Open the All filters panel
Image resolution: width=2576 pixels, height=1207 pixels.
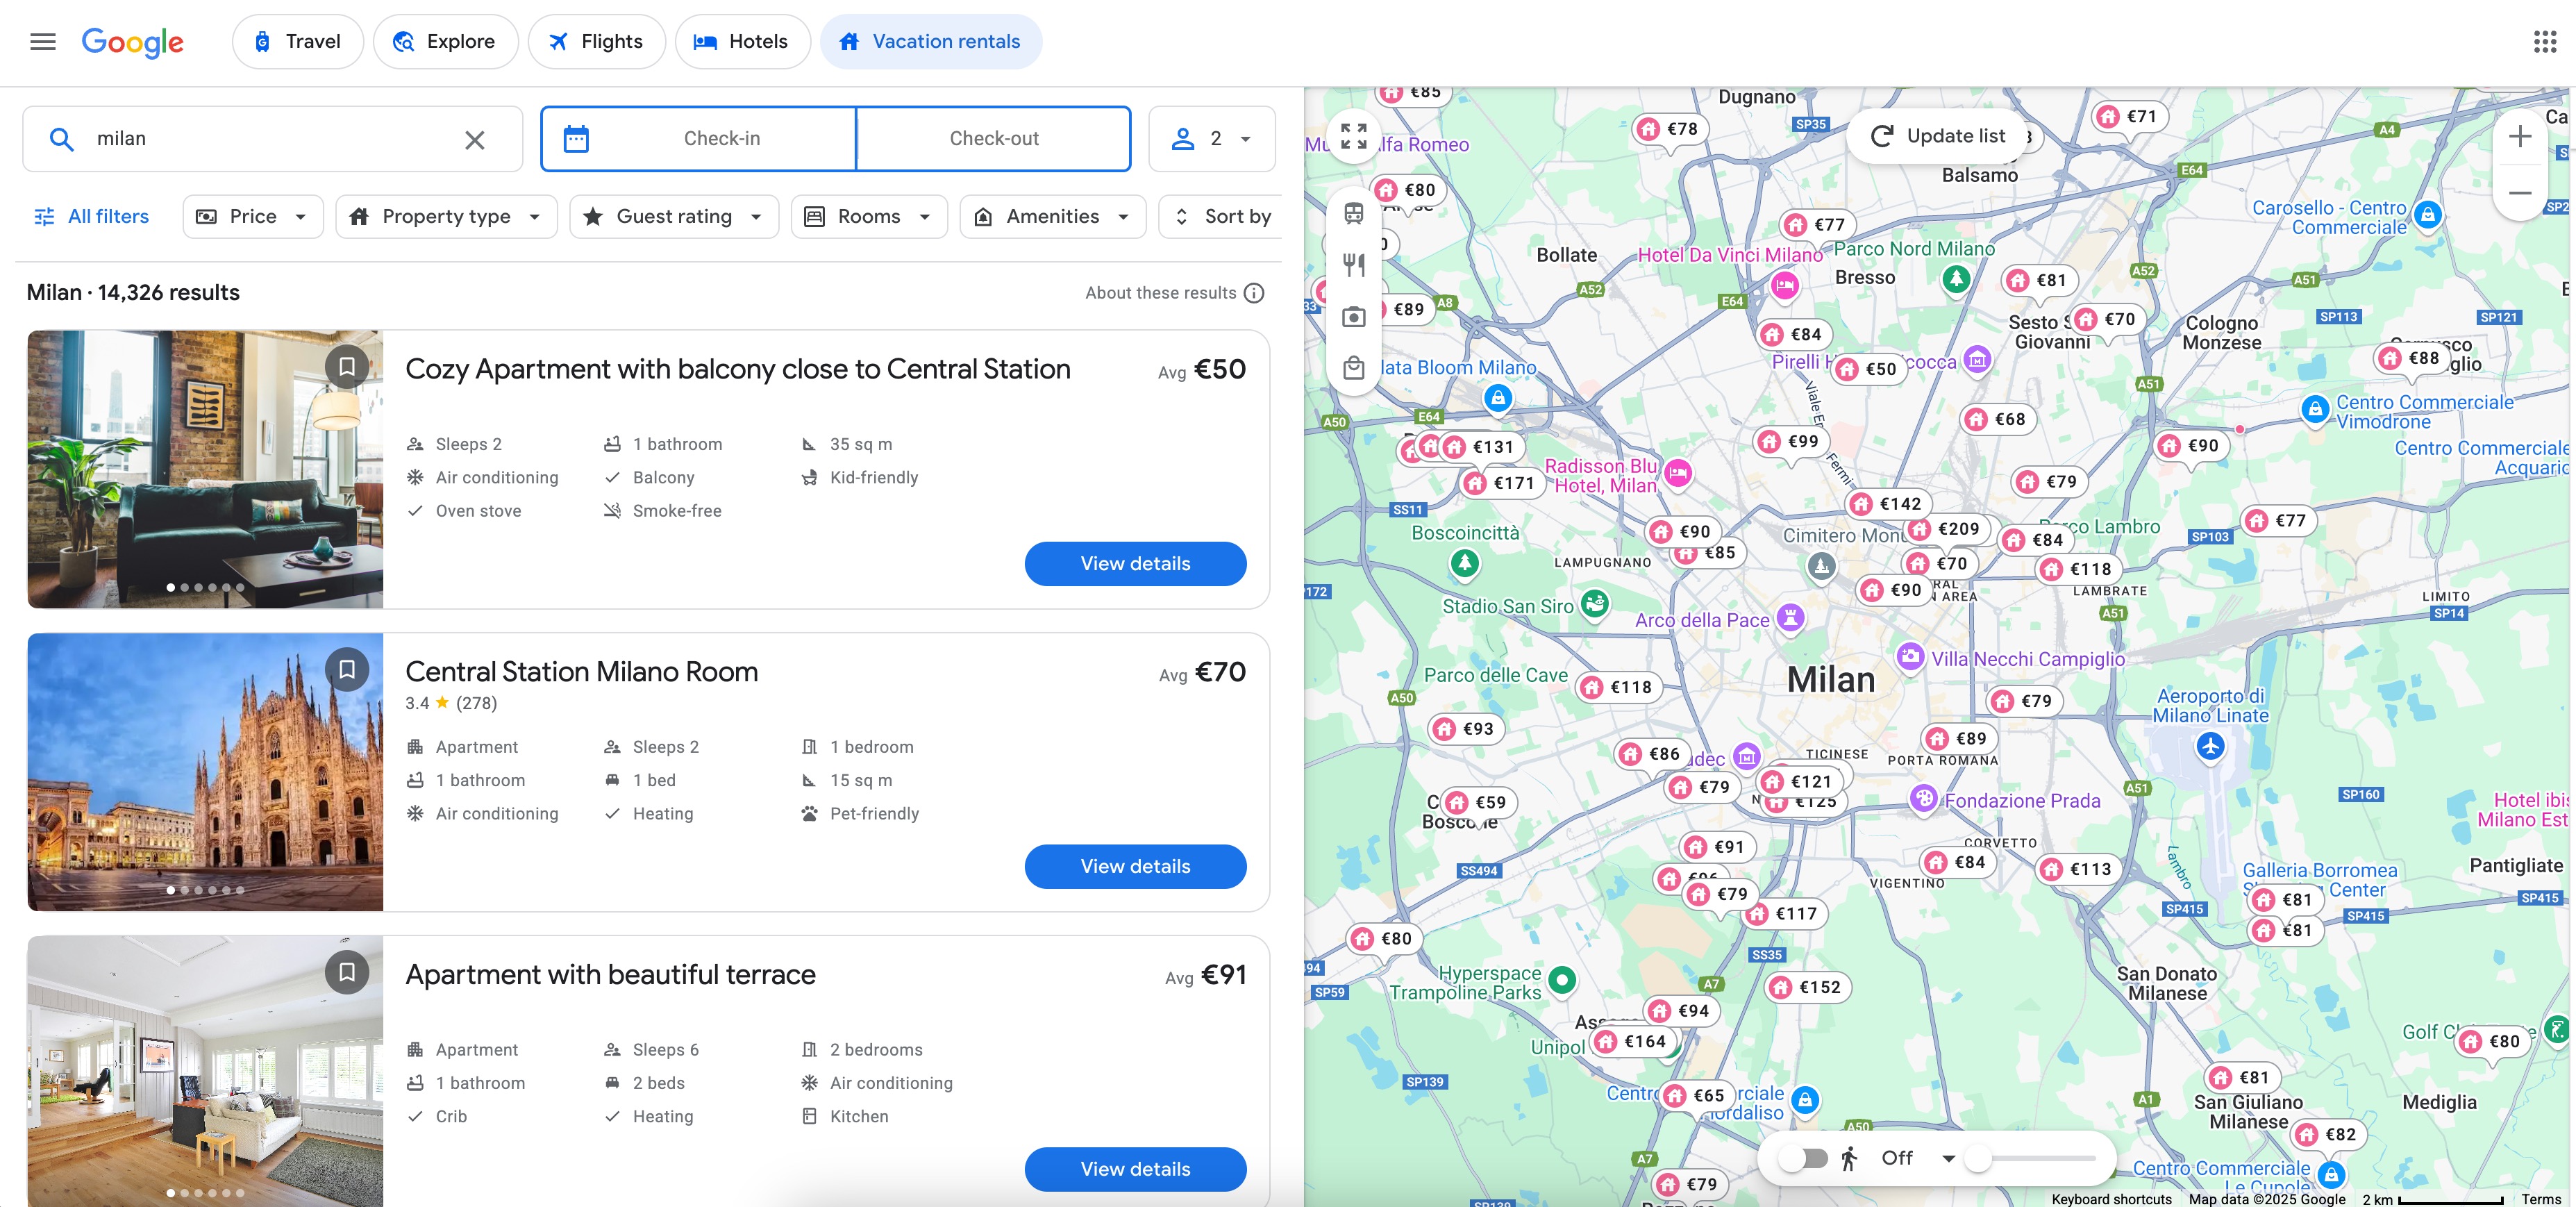[x=90, y=215]
